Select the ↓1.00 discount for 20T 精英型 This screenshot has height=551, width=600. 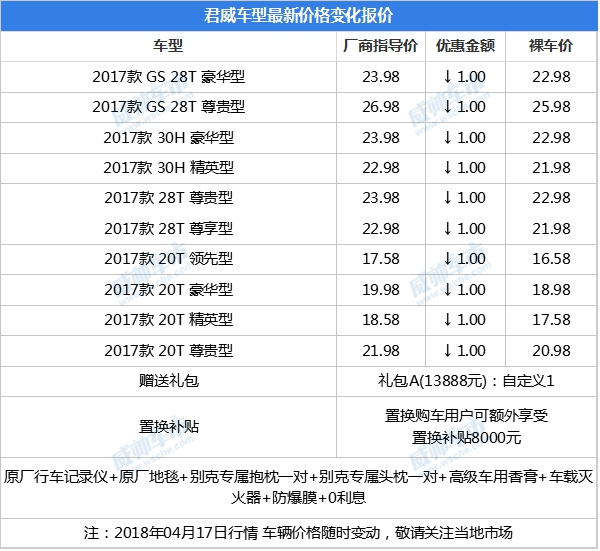[x=465, y=320]
